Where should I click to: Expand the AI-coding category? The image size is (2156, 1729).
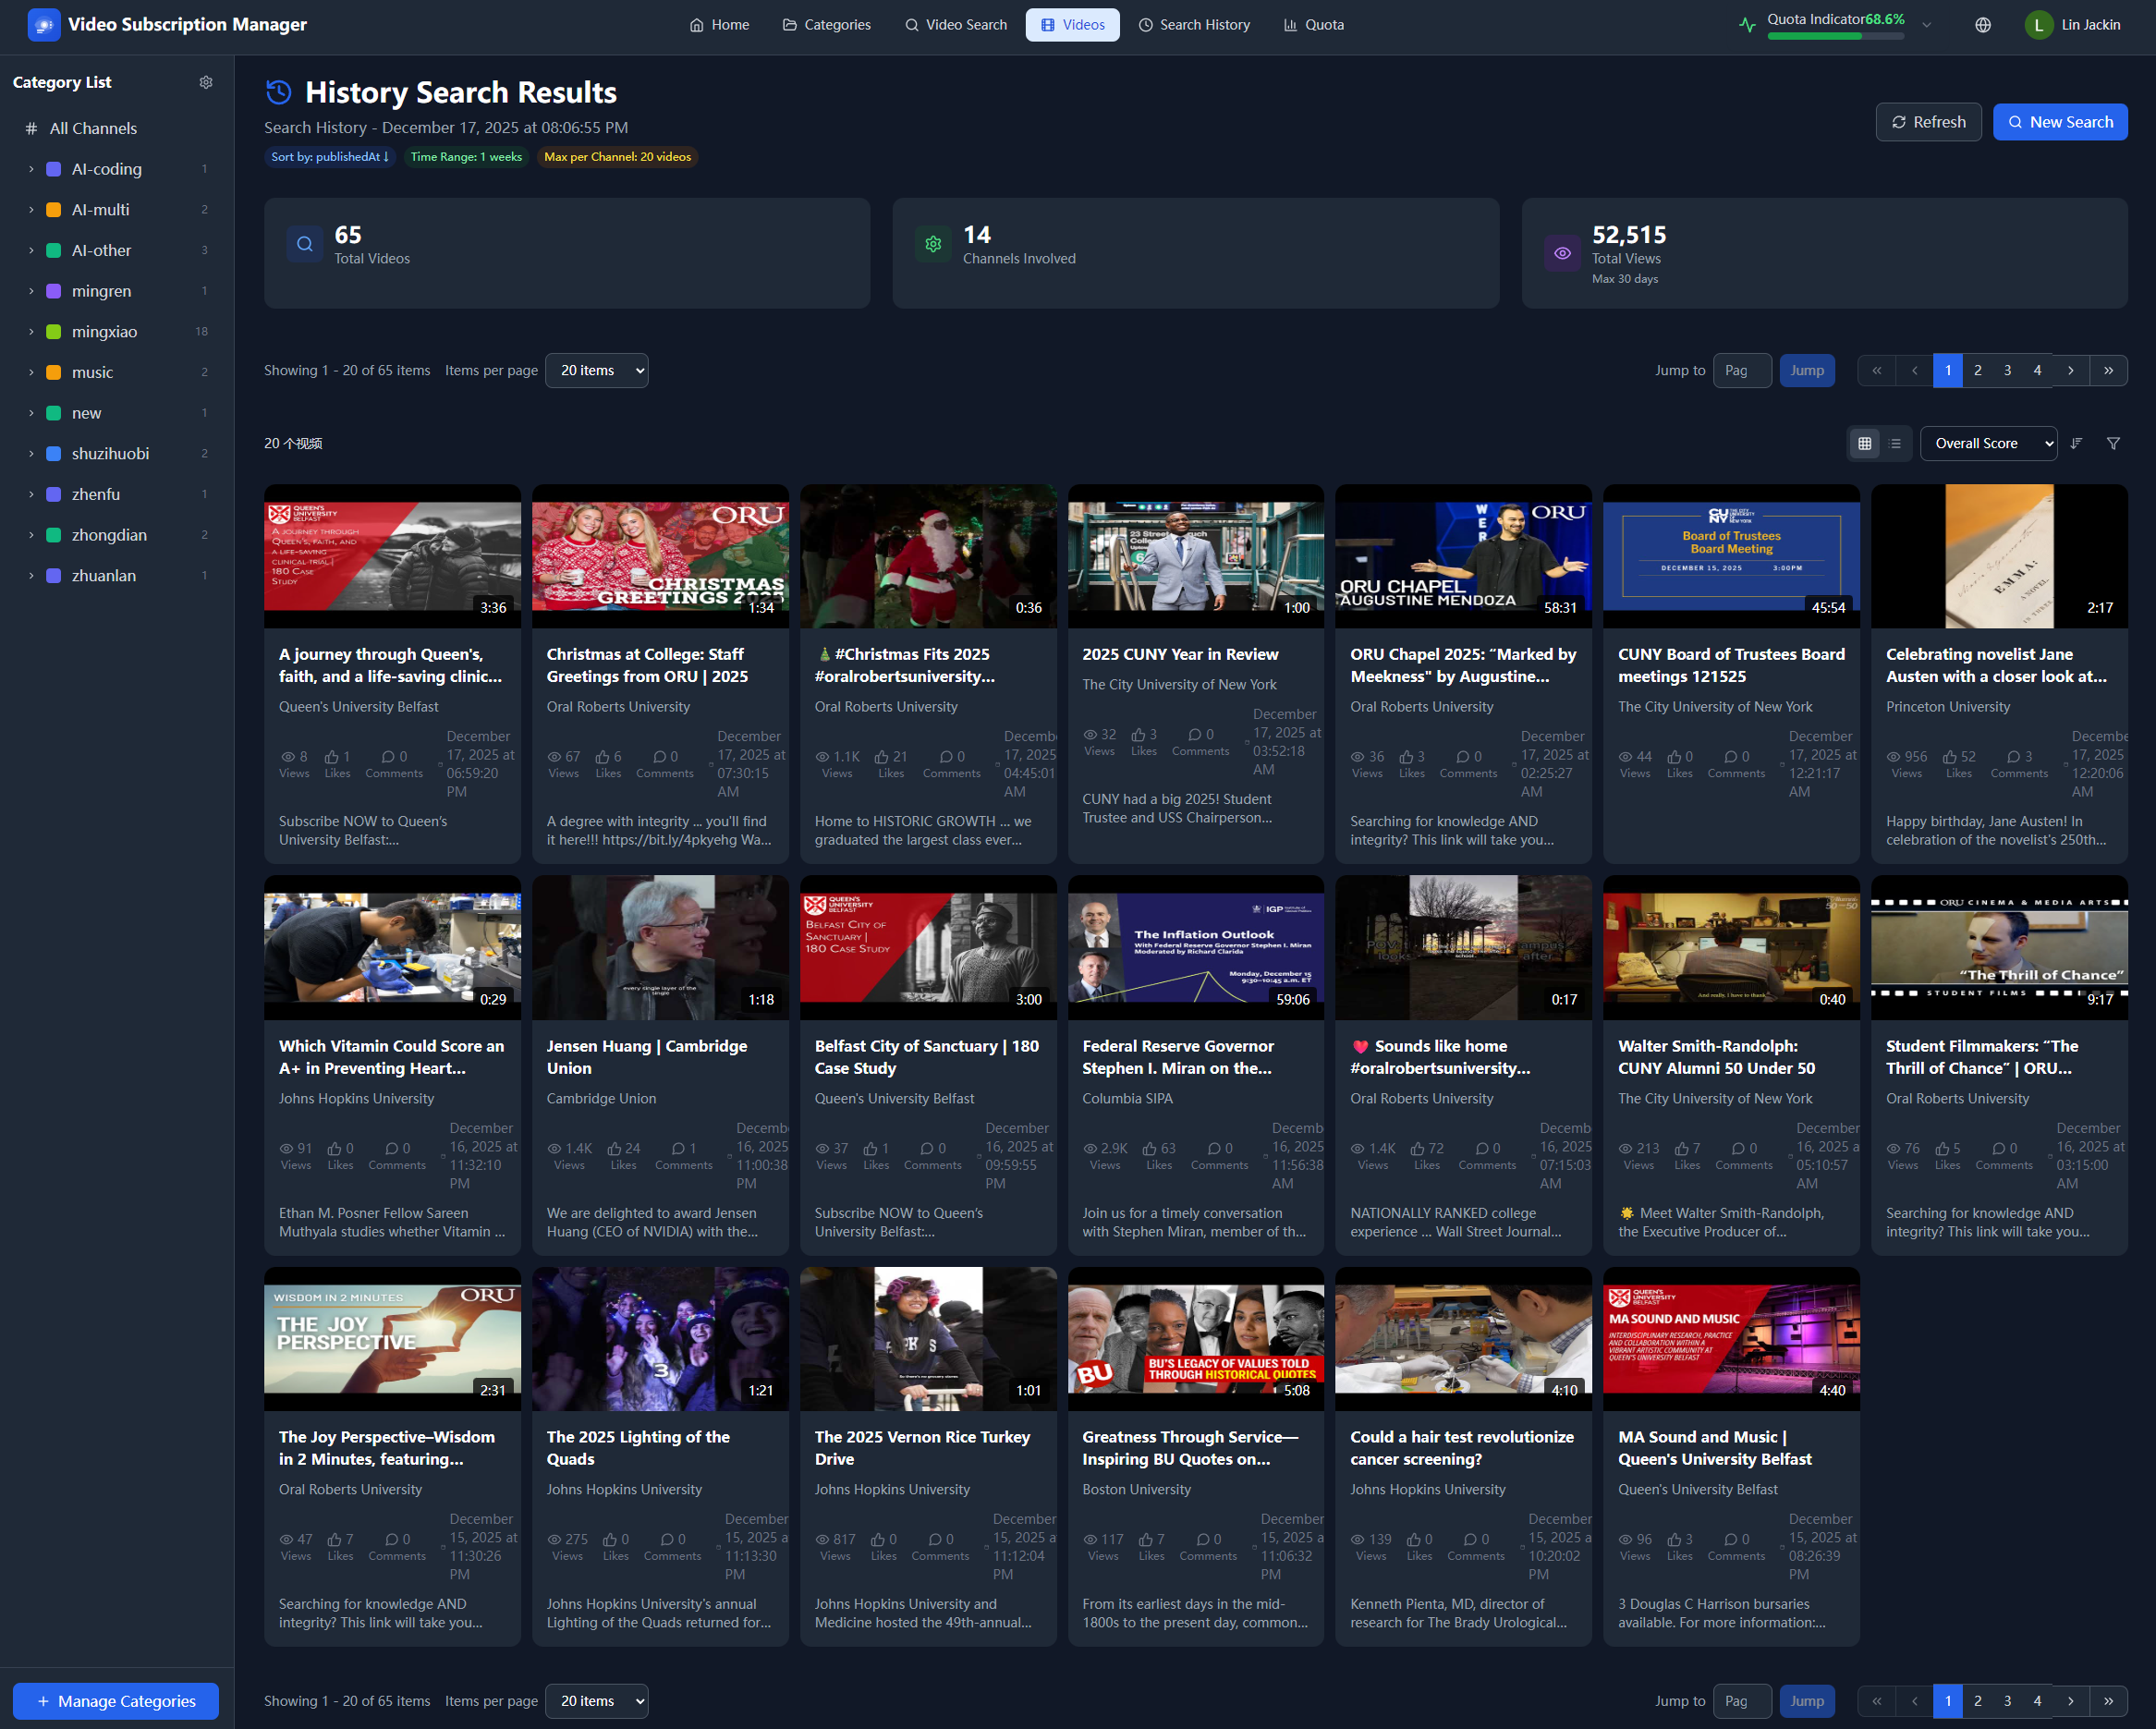31,169
